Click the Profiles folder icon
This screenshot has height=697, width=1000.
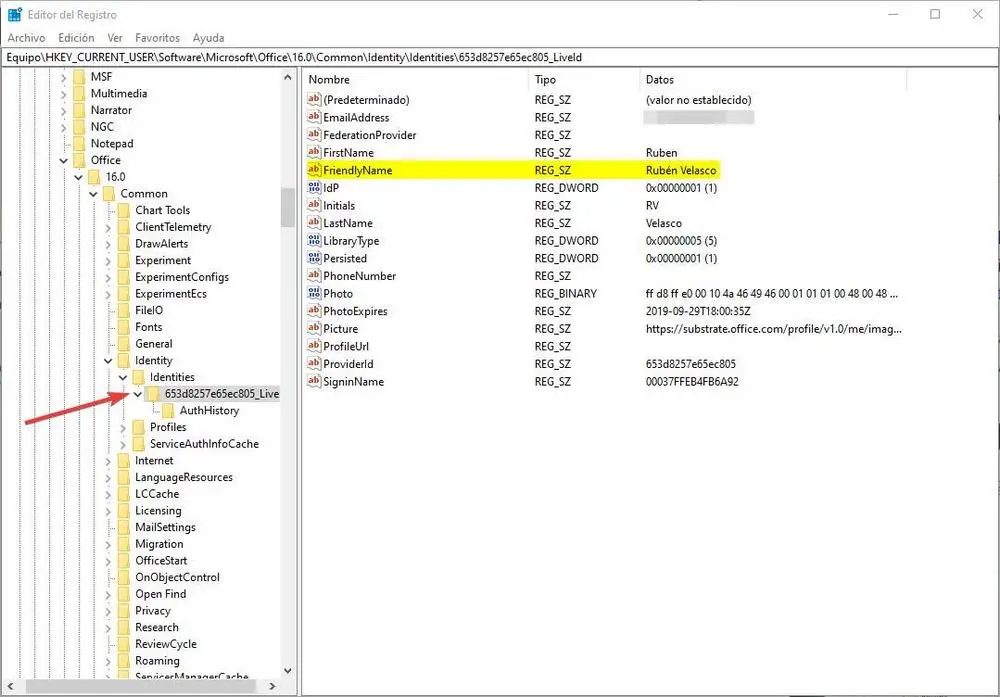tap(138, 427)
